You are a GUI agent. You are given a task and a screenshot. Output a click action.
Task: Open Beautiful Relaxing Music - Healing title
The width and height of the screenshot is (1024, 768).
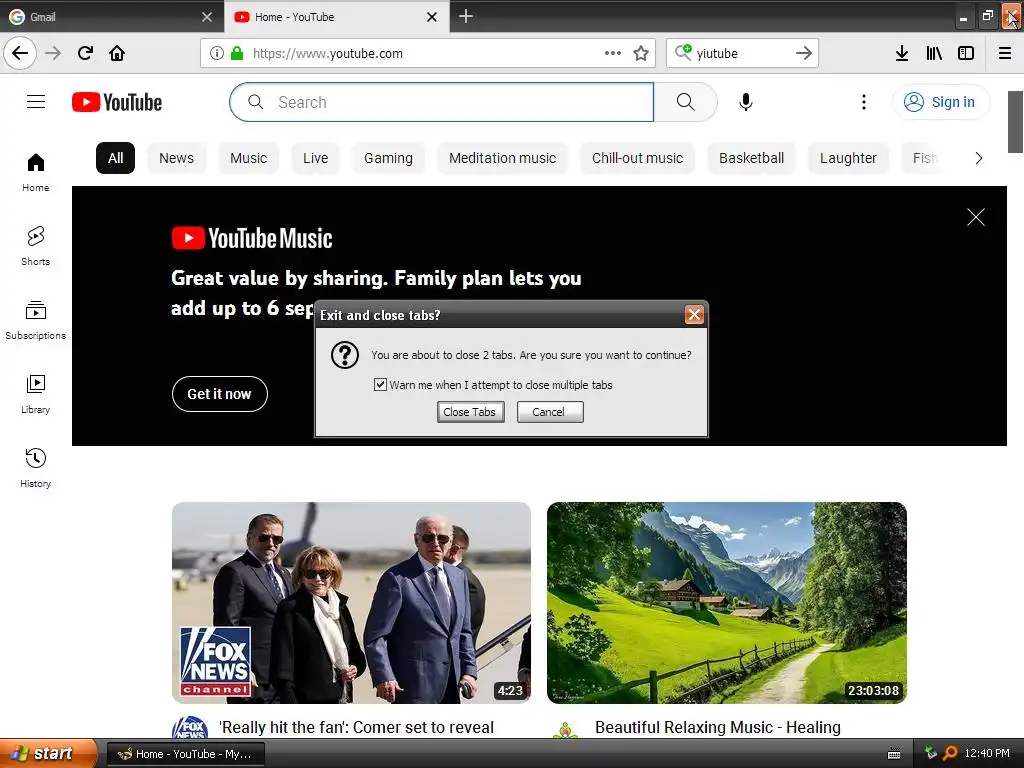pos(718,727)
